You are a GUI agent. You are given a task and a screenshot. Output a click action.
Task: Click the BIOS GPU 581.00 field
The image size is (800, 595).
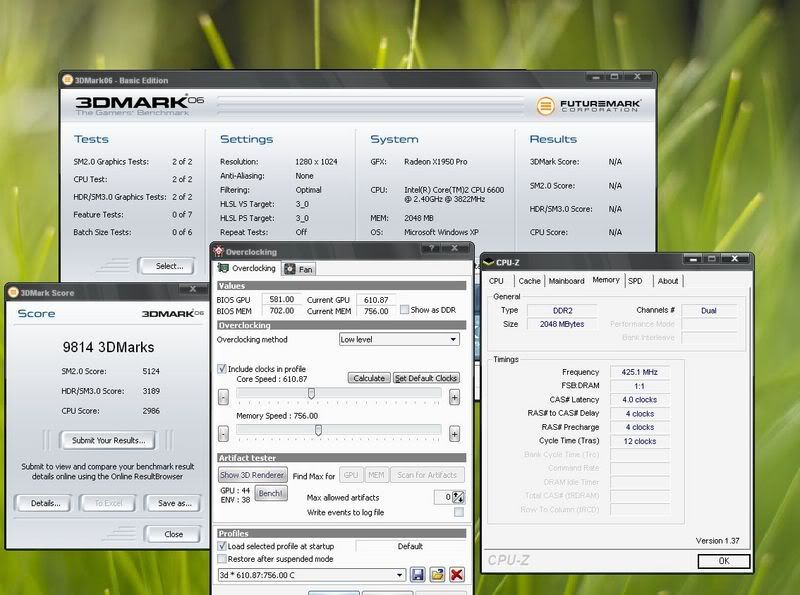click(281, 299)
